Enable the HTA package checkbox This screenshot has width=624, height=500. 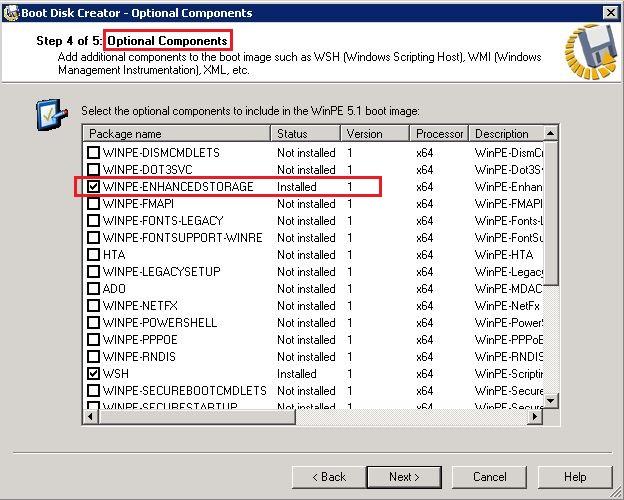pyautogui.click(x=93, y=255)
